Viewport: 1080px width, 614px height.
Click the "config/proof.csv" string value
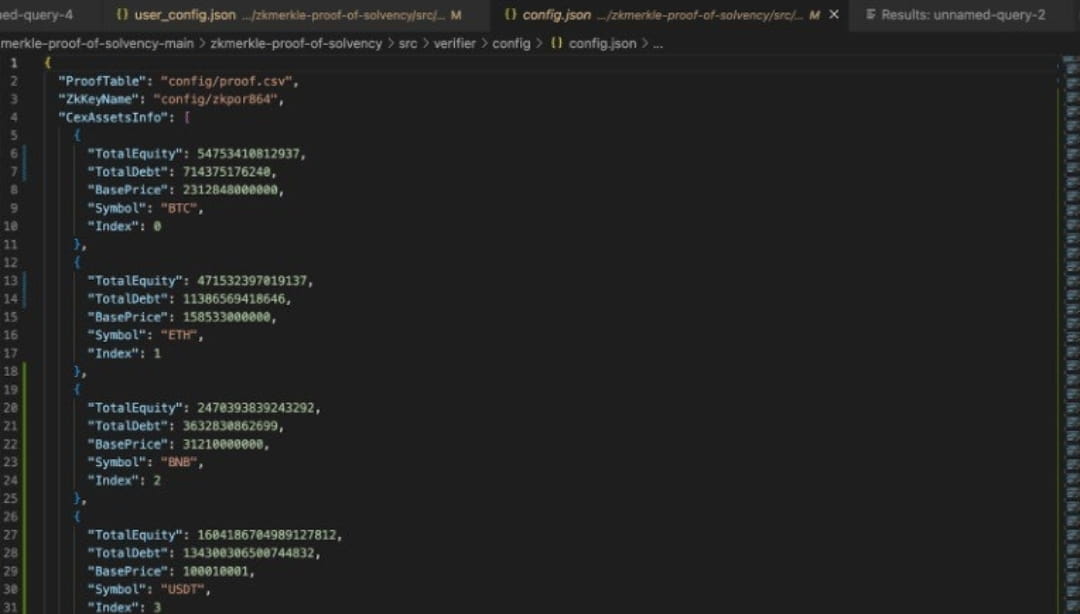click(226, 81)
